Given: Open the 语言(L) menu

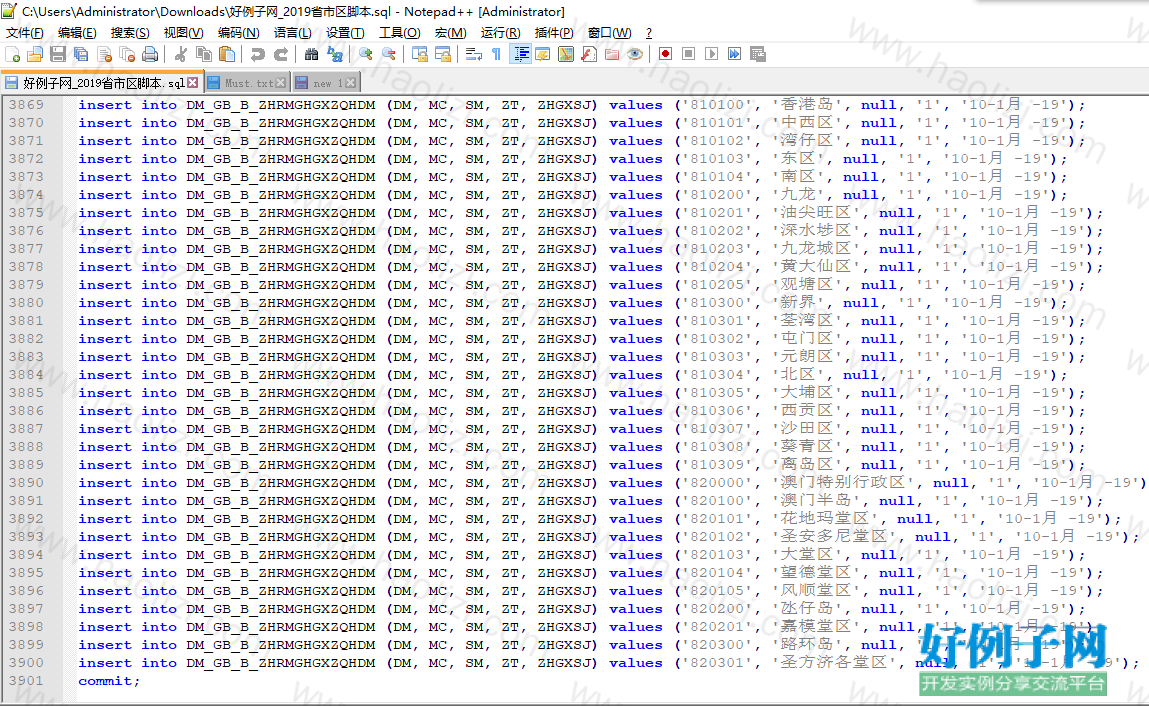Looking at the screenshot, I should point(292,33).
